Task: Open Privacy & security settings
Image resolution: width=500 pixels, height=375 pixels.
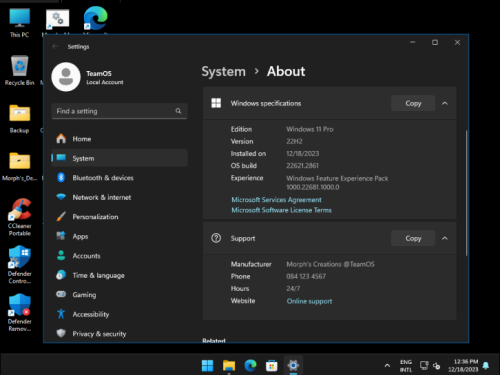Action: coord(119,333)
